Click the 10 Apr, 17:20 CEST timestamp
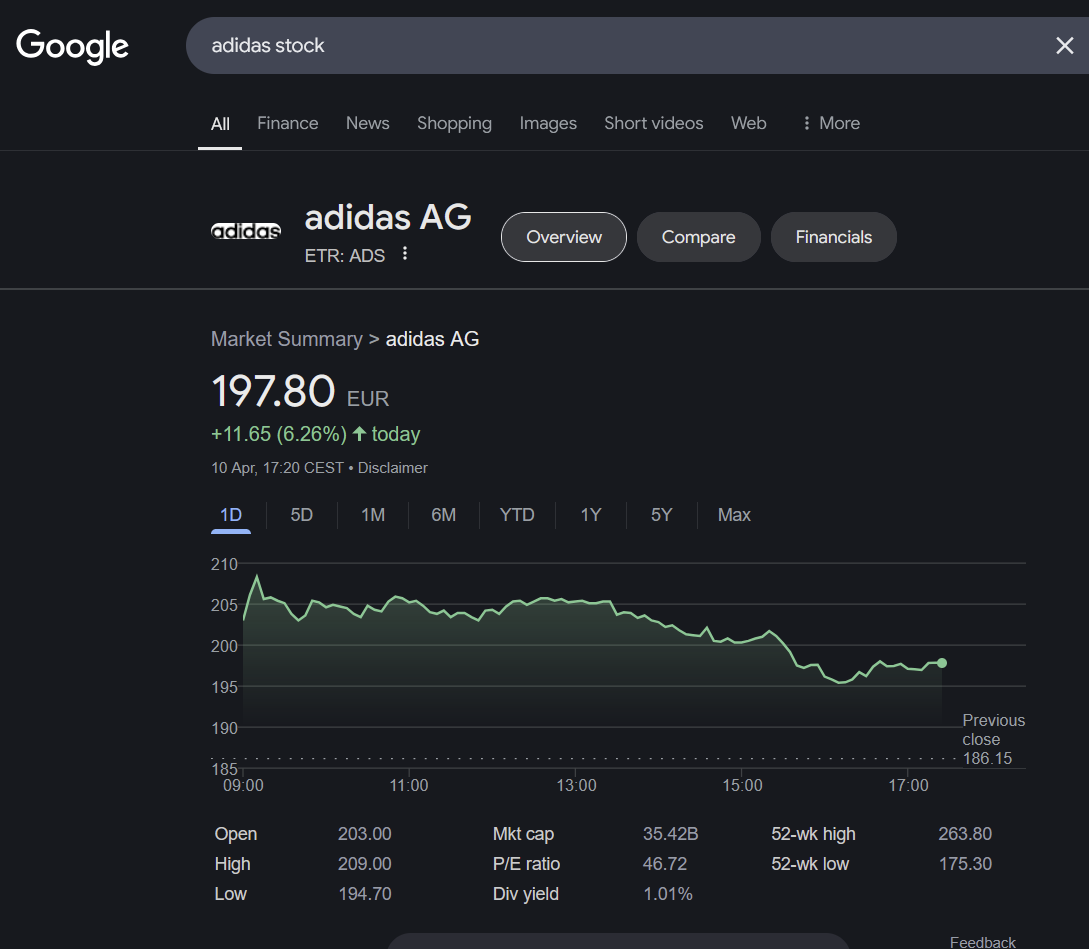 [277, 468]
